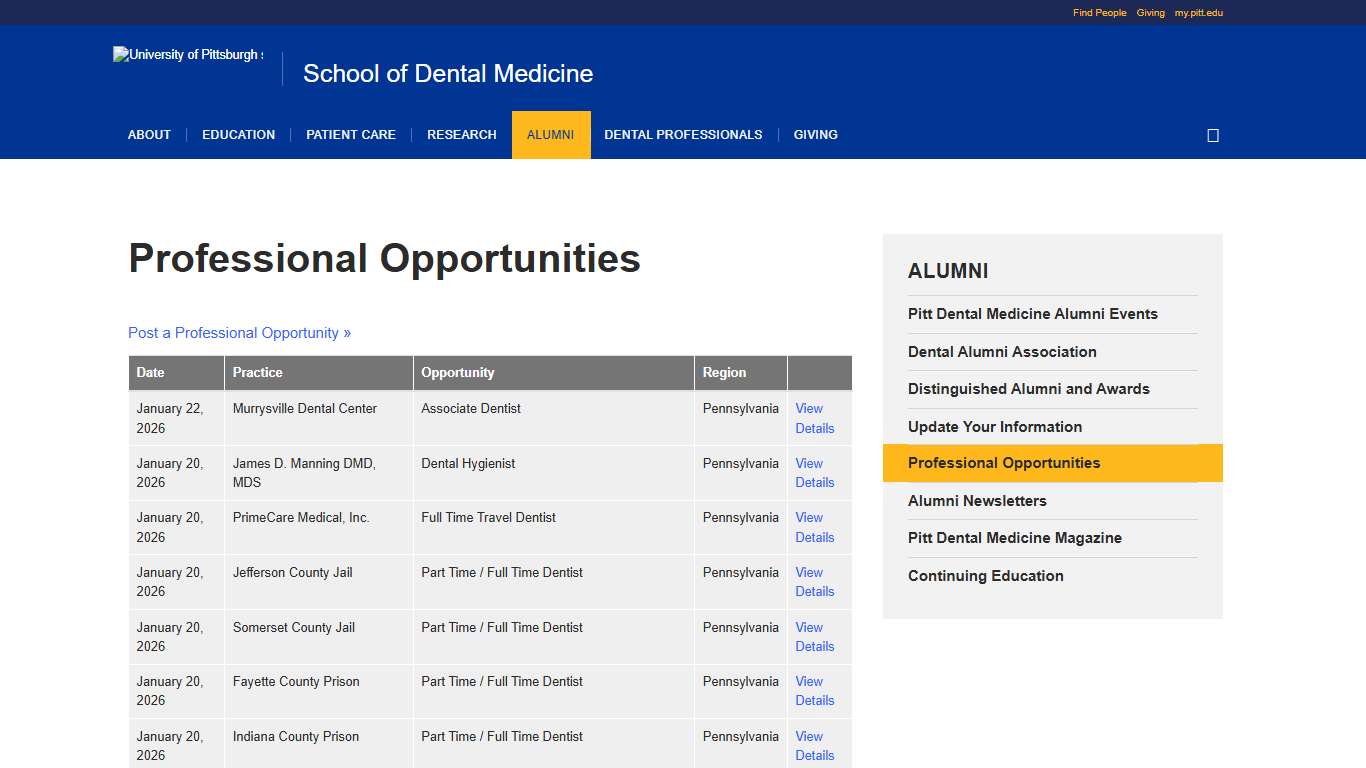Visit my.pitt.edu from the top bar

pyautogui.click(x=1197, y=12)
